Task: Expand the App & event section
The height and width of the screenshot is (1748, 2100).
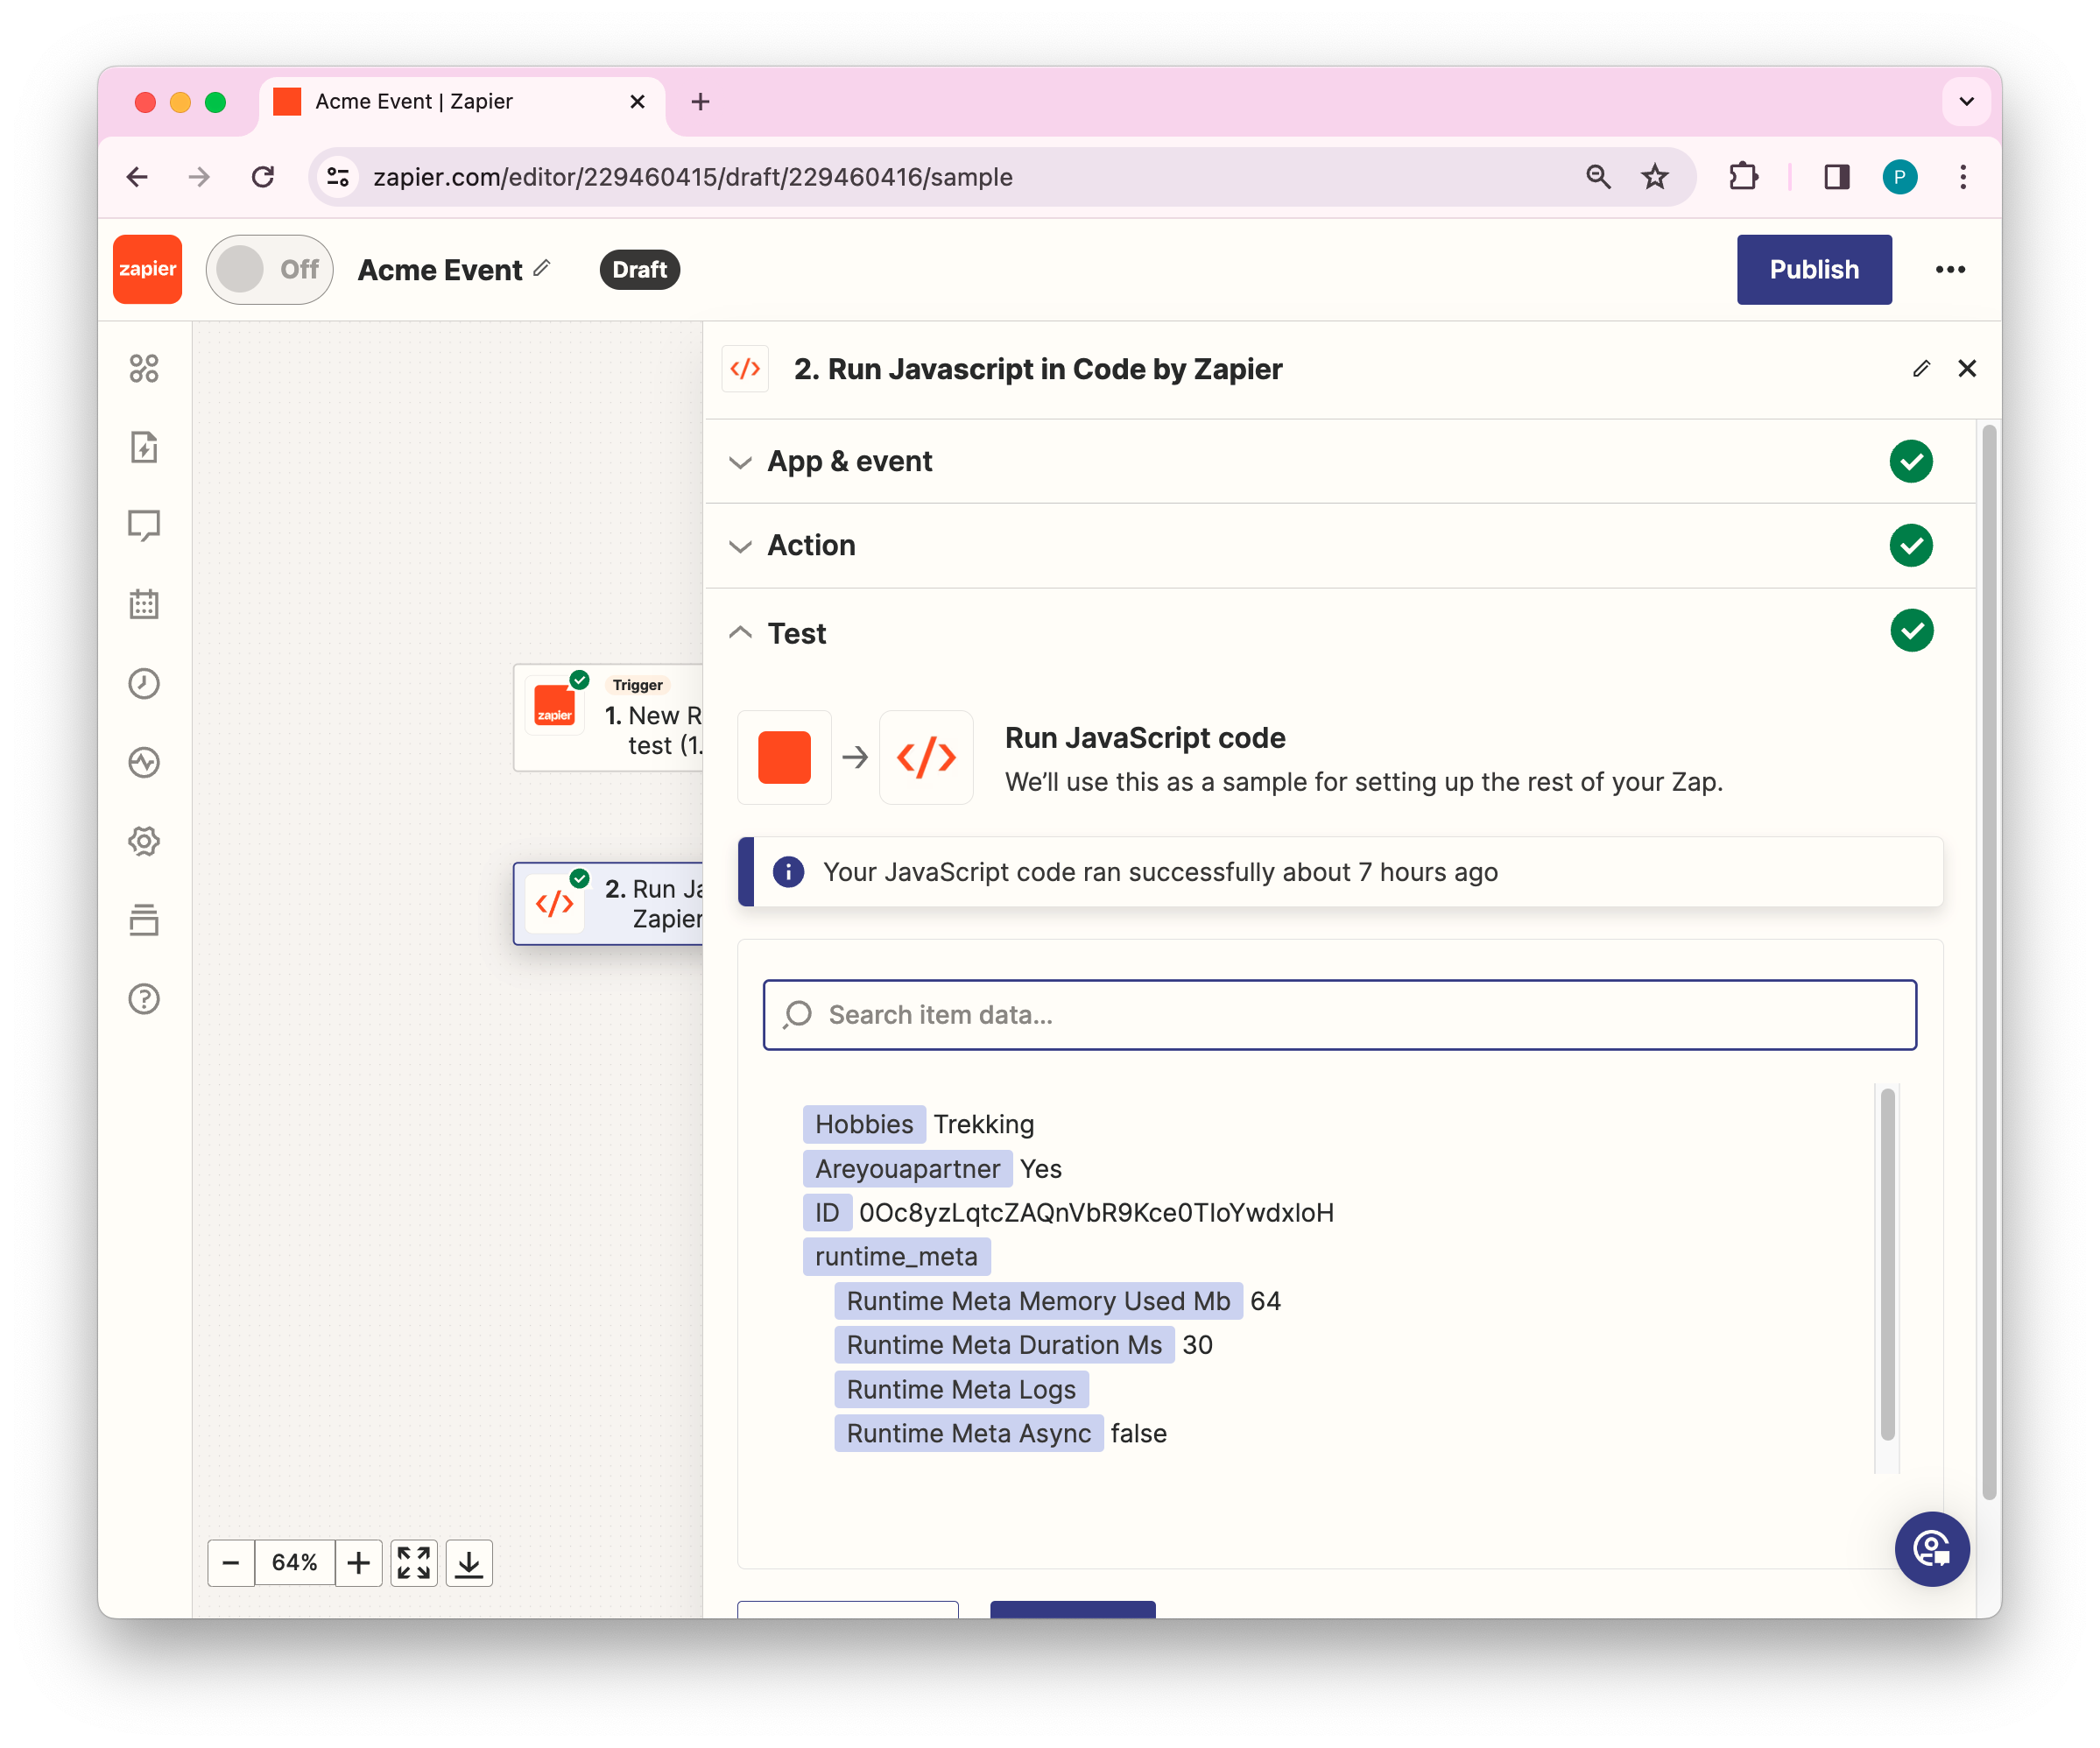Action: [x=849, y=461]
